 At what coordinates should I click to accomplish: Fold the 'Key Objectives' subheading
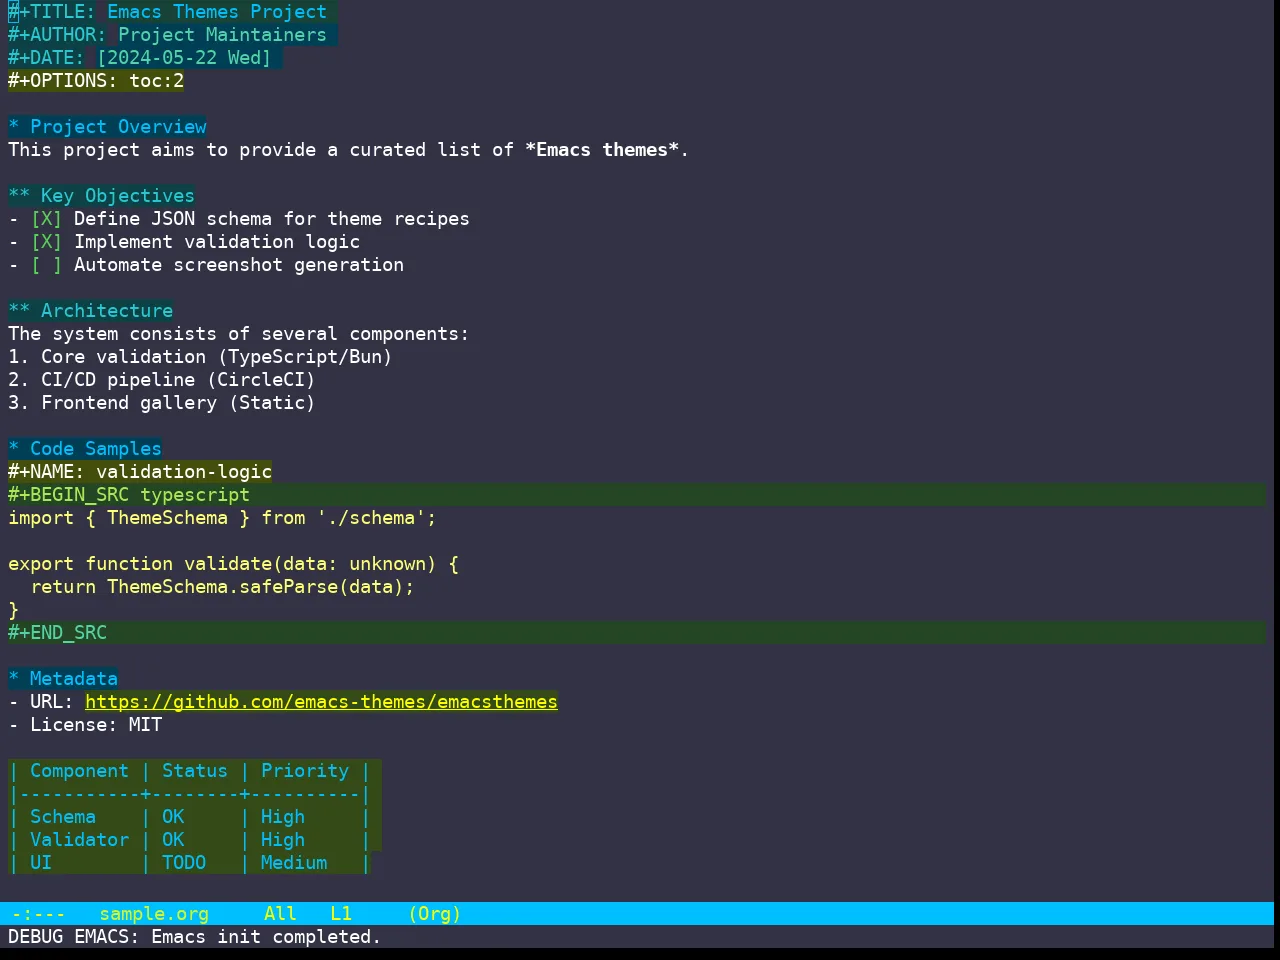click(x=101, y=196)
